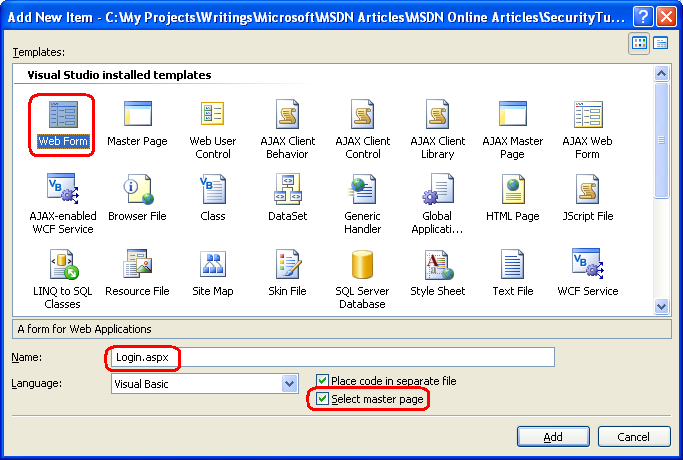Toggle Place code in separate file checkbox
The image size is (683, 460).
(322, 381)
